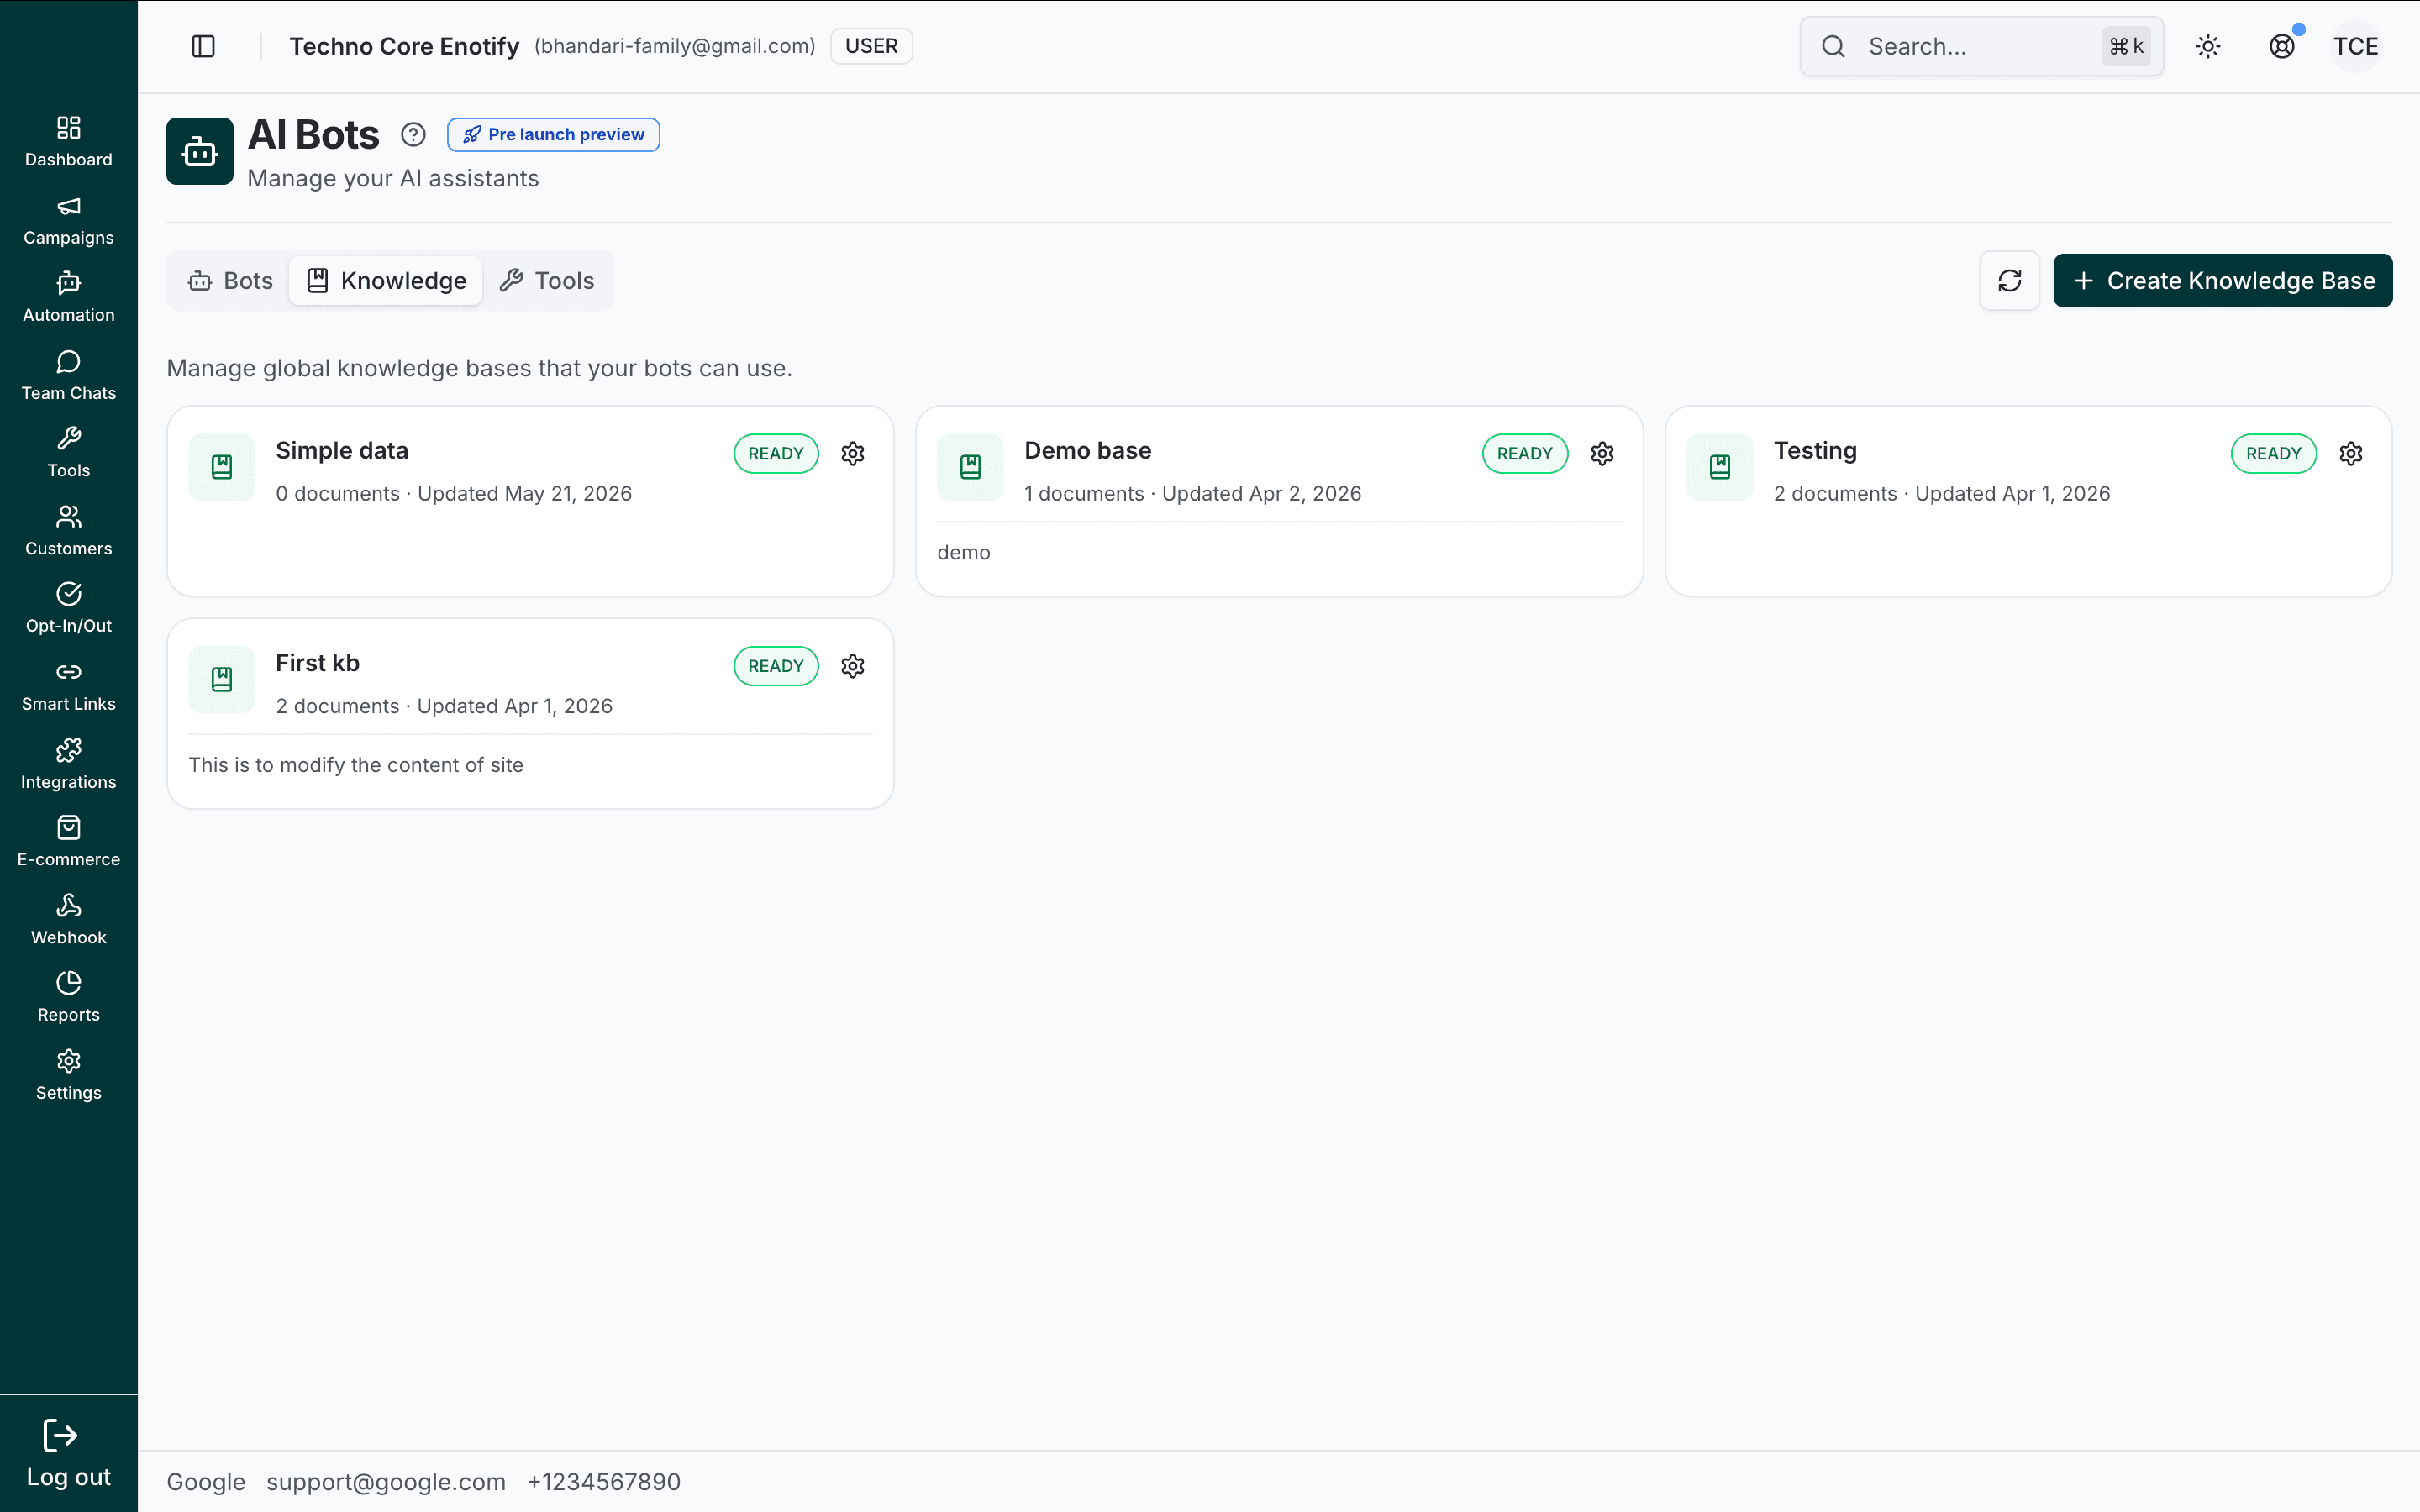
Task: Click READY status on Demo base
Action: [x=1525, y=453]
